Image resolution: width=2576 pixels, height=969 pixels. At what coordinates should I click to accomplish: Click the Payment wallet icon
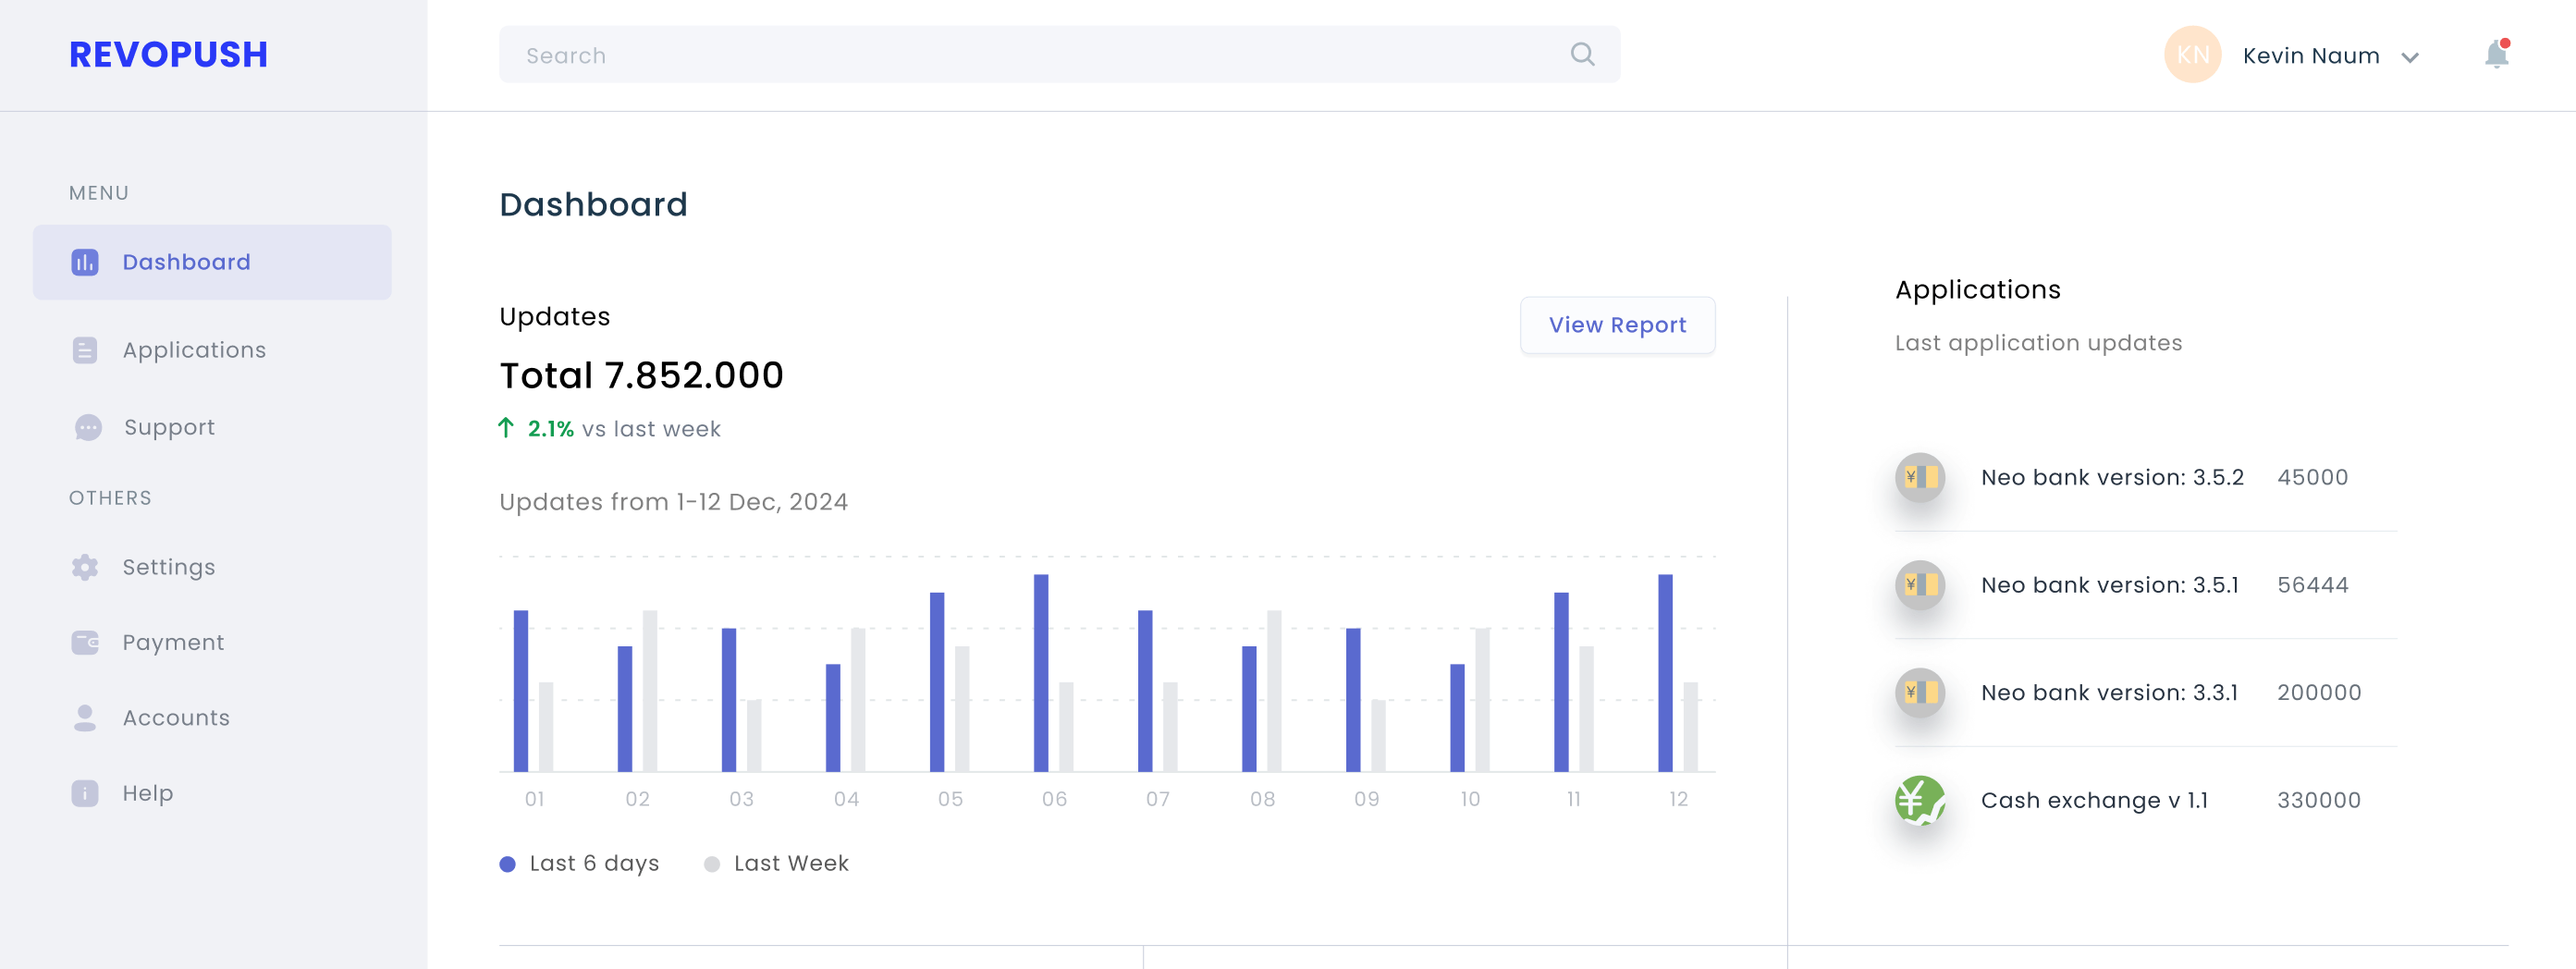(85, 642)
